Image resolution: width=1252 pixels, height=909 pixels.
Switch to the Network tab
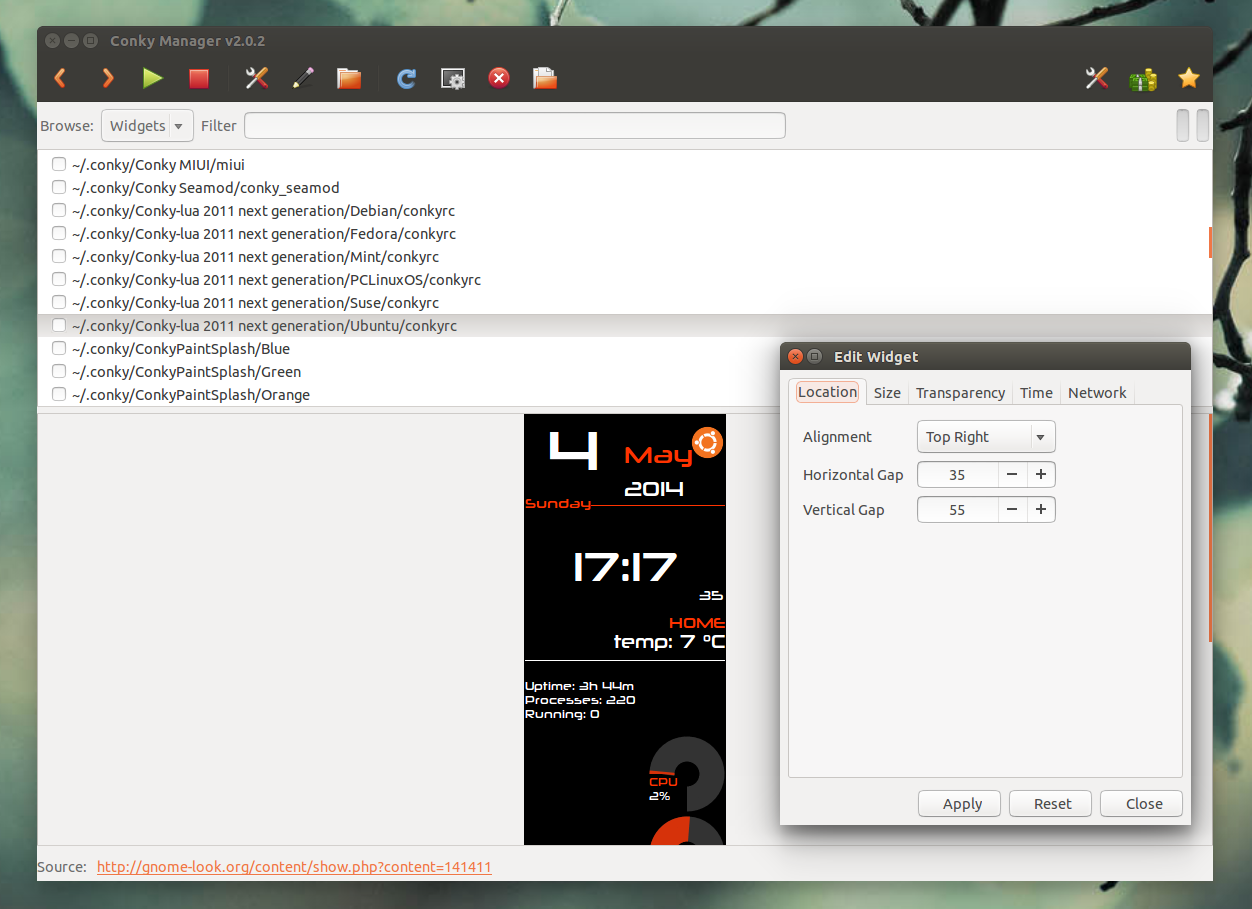pyautogui.click(x=1097, y=393)
